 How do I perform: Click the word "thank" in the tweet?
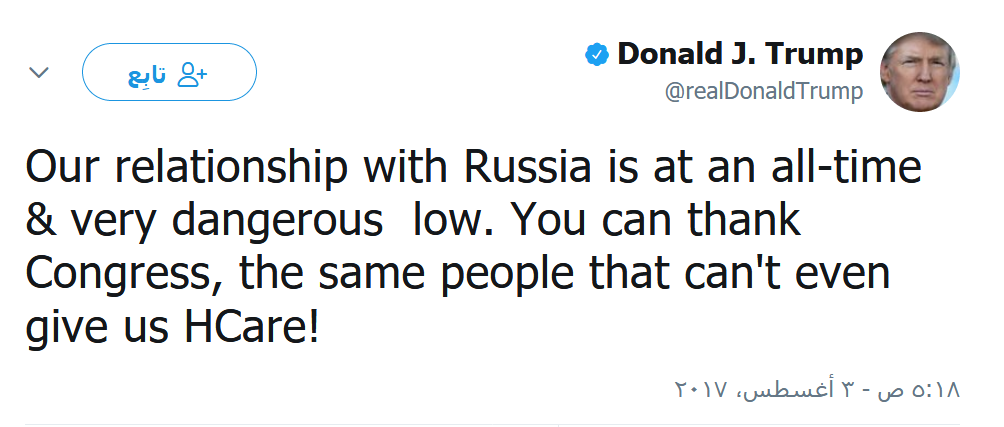click(x=740, y=220)
